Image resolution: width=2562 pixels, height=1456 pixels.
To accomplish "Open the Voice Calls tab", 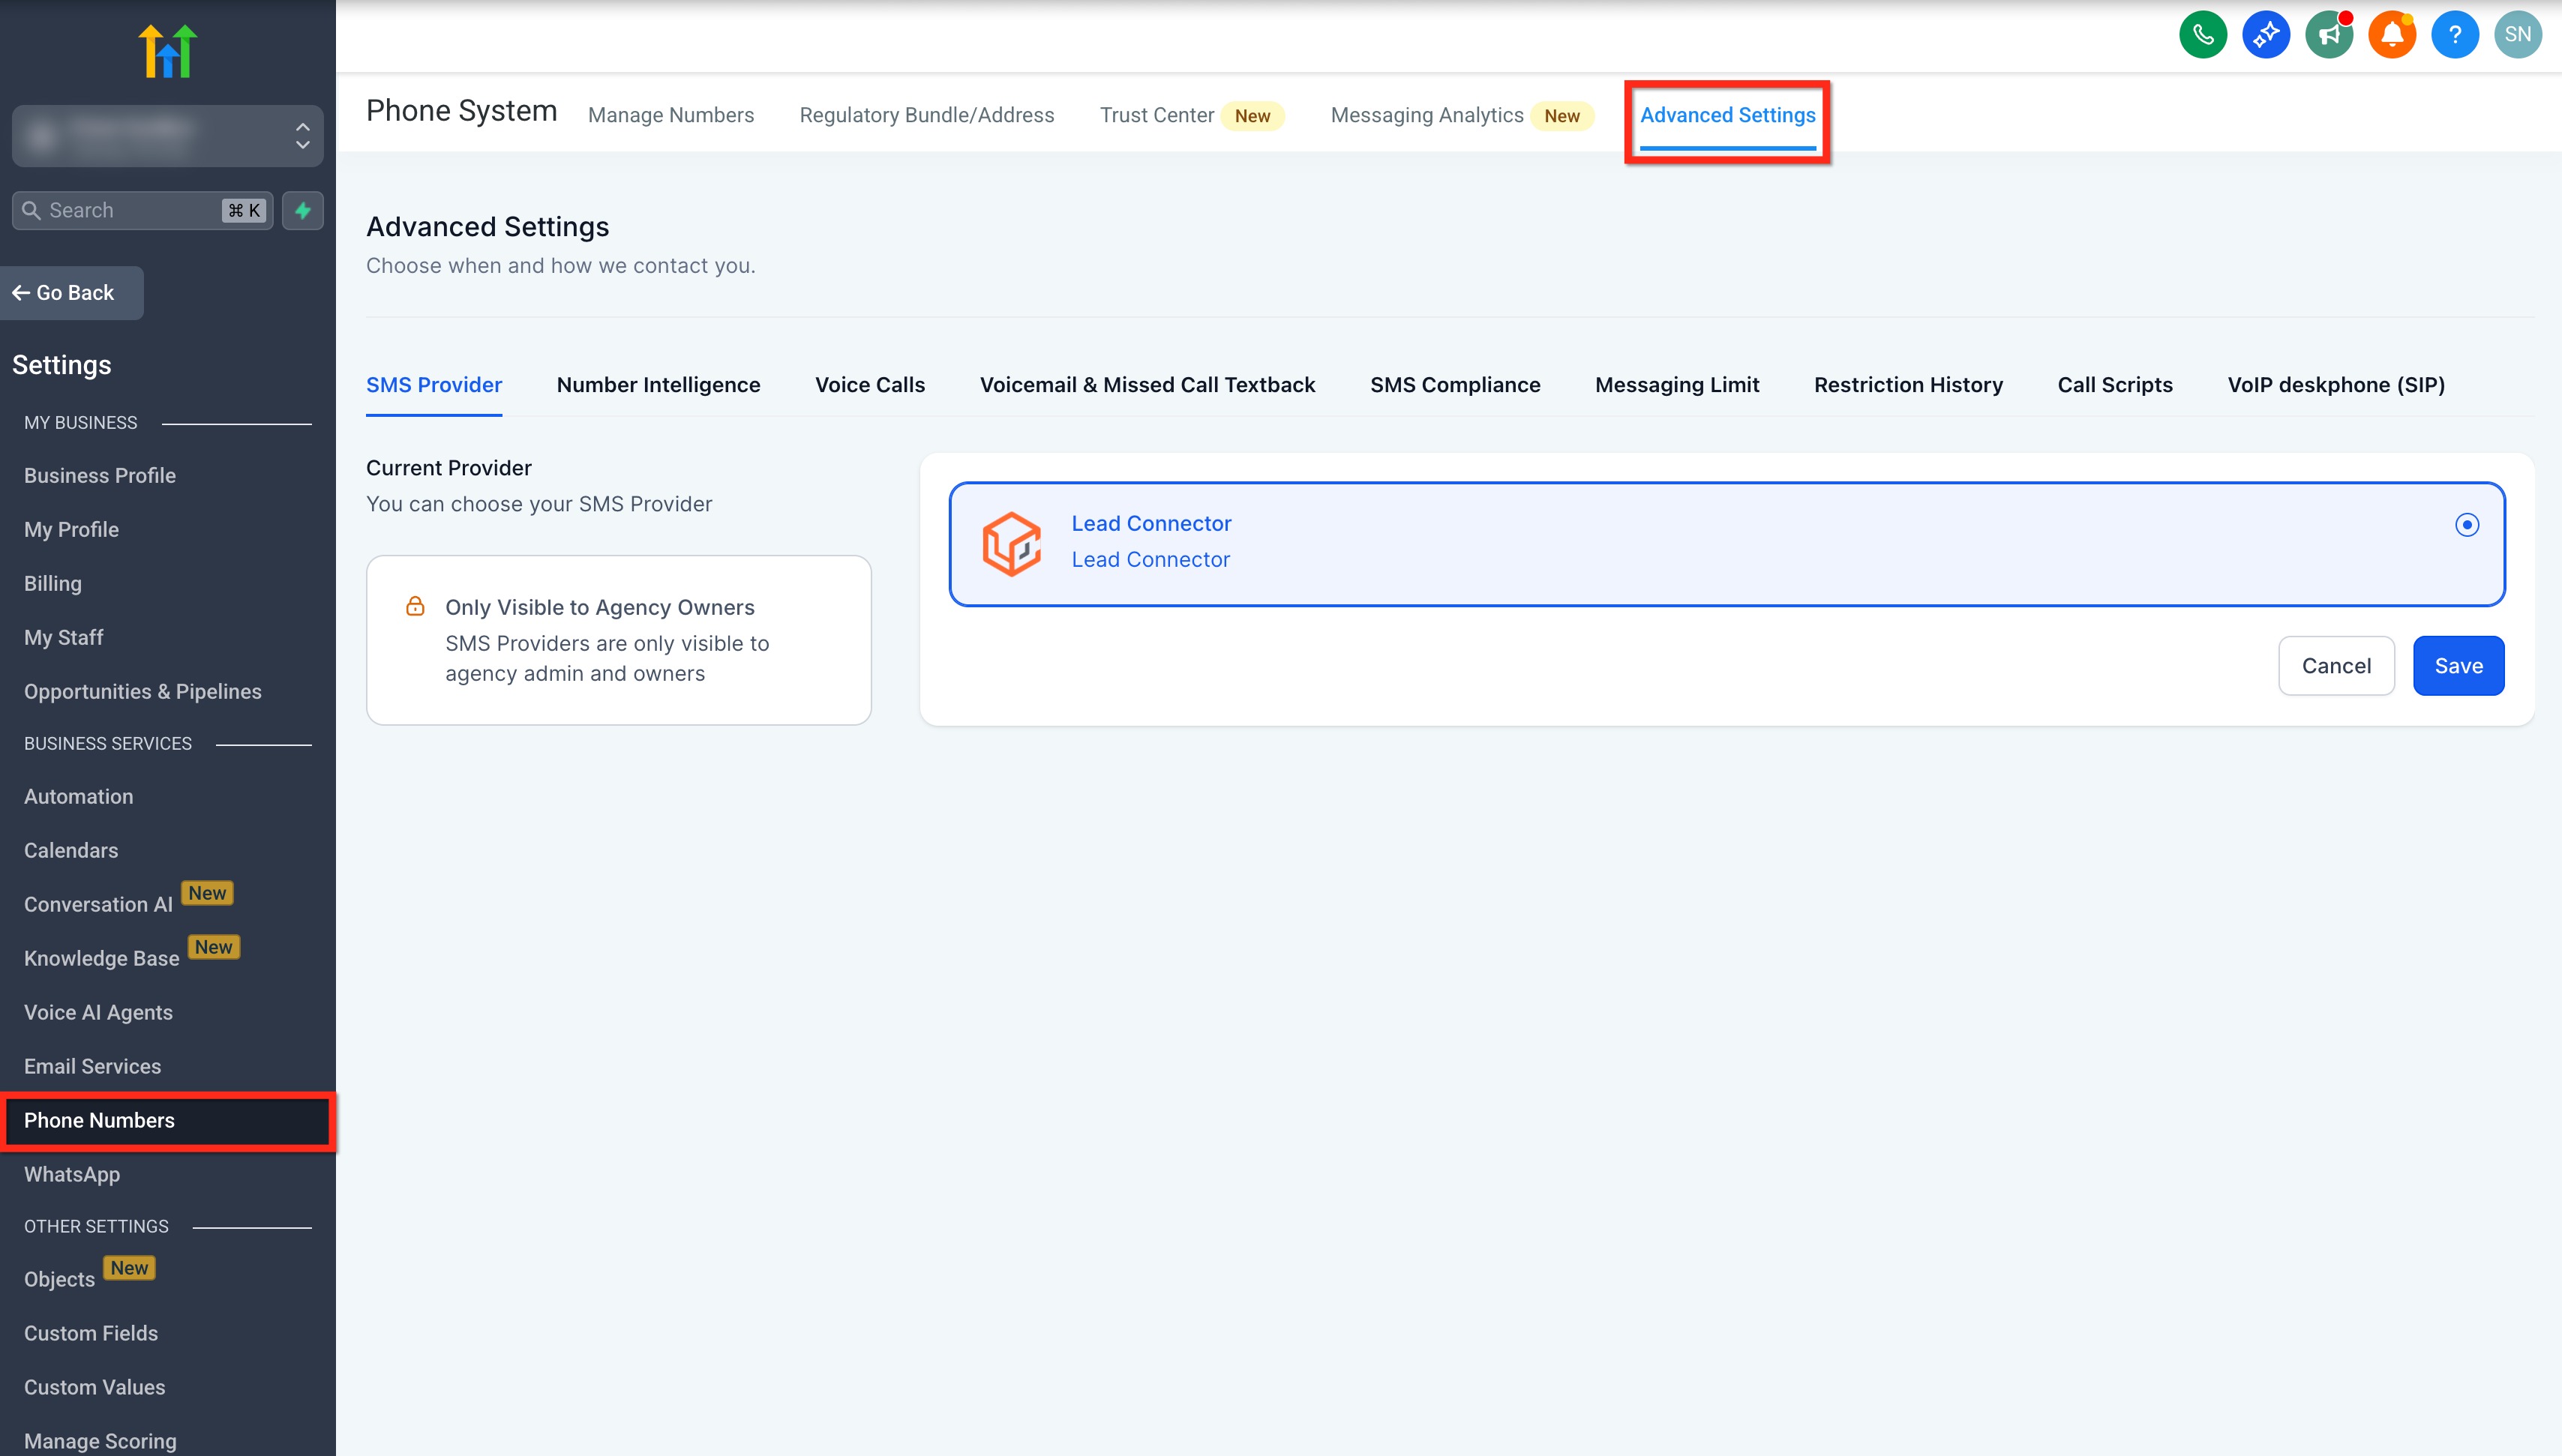I will 869,385.
